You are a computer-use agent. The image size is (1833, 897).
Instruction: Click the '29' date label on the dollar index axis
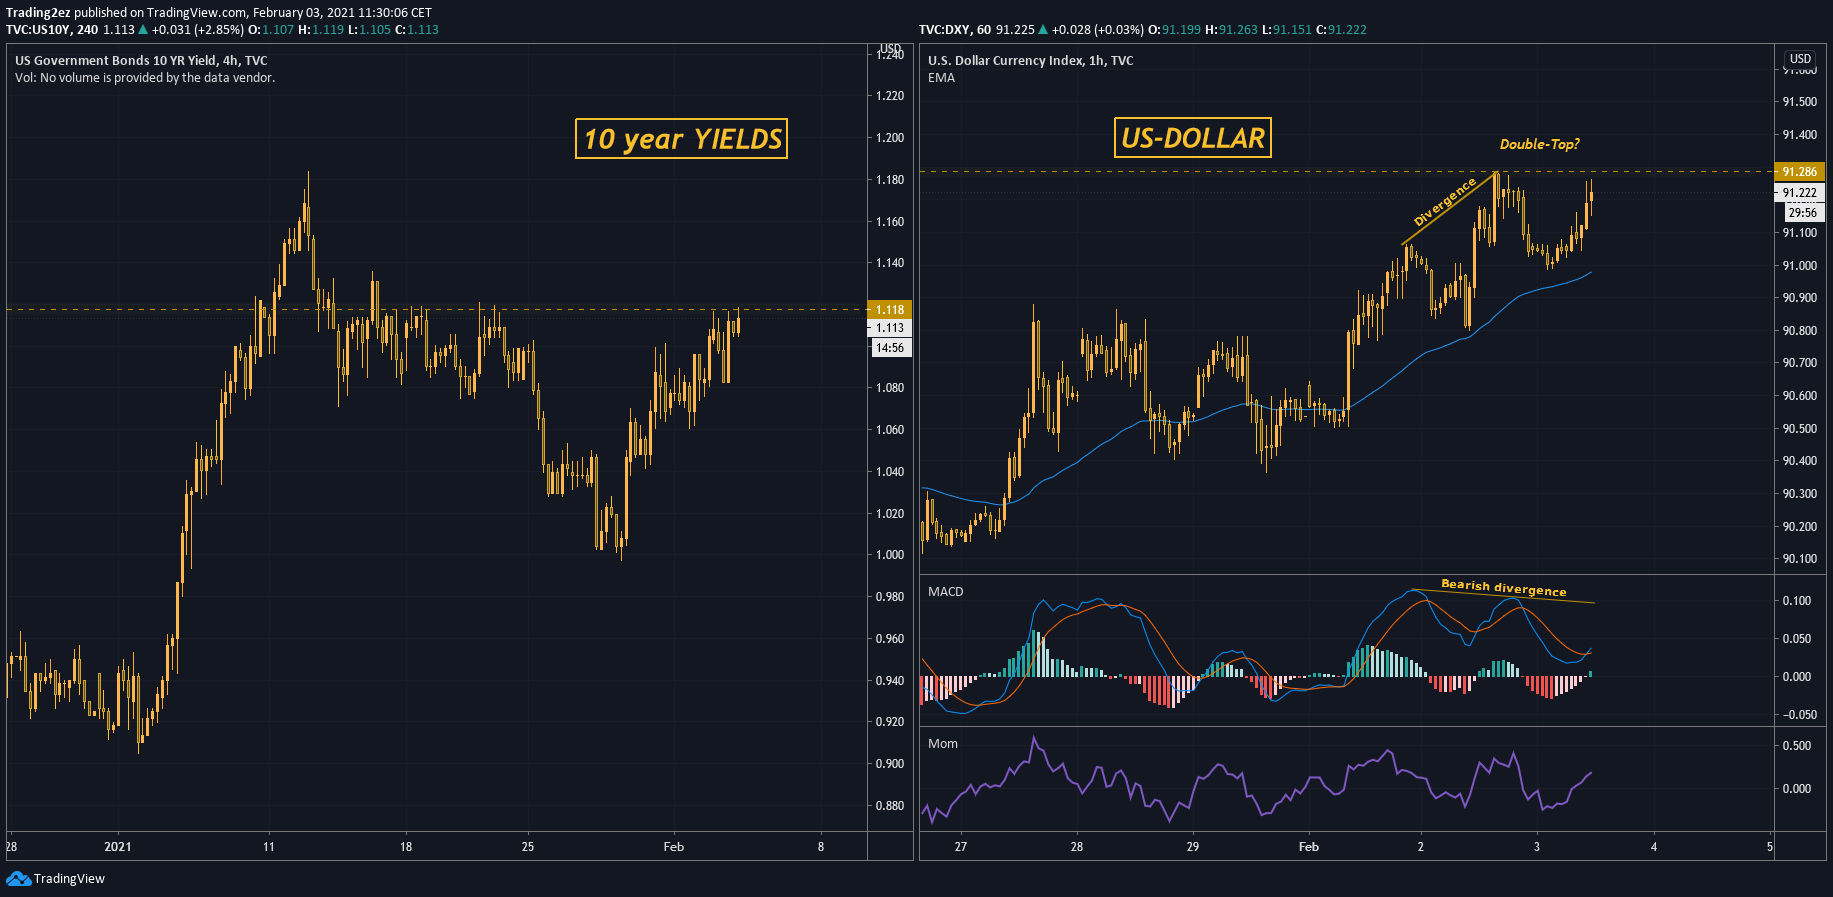[1193, 846]
